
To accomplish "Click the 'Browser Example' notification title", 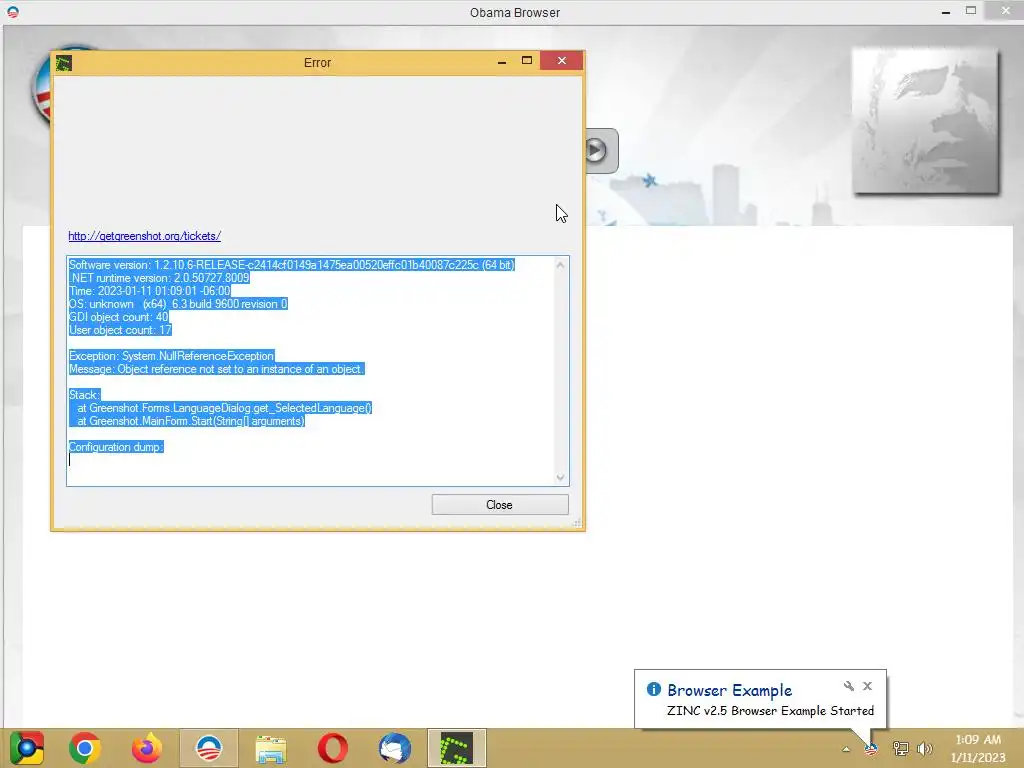I will coord(729,690).
